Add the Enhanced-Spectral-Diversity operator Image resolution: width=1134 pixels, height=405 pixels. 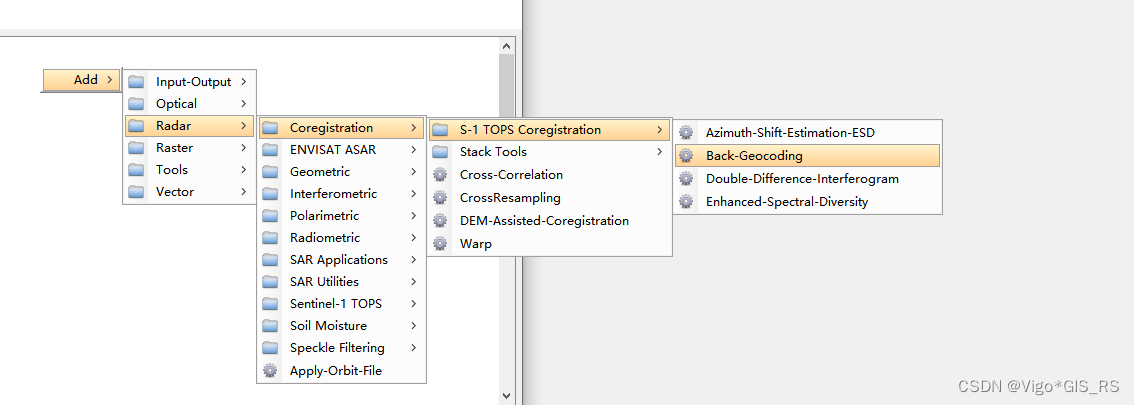[807, 202]
